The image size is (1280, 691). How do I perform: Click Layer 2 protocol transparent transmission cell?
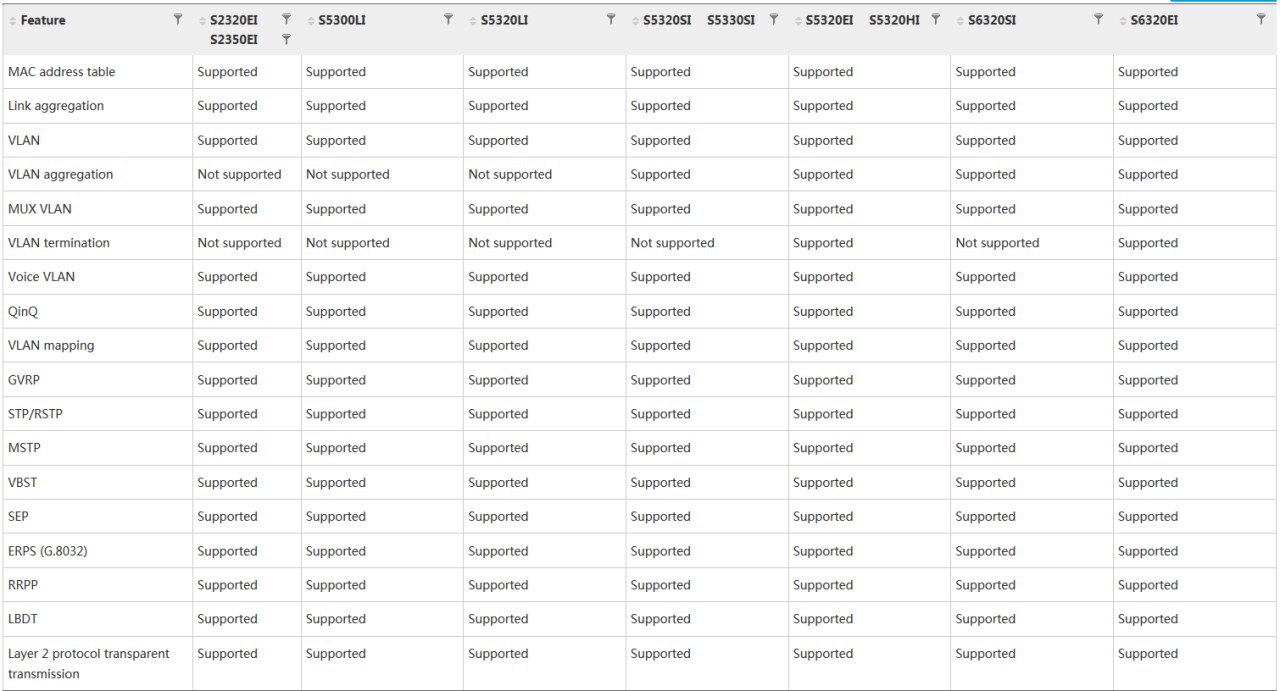point(89,663)
